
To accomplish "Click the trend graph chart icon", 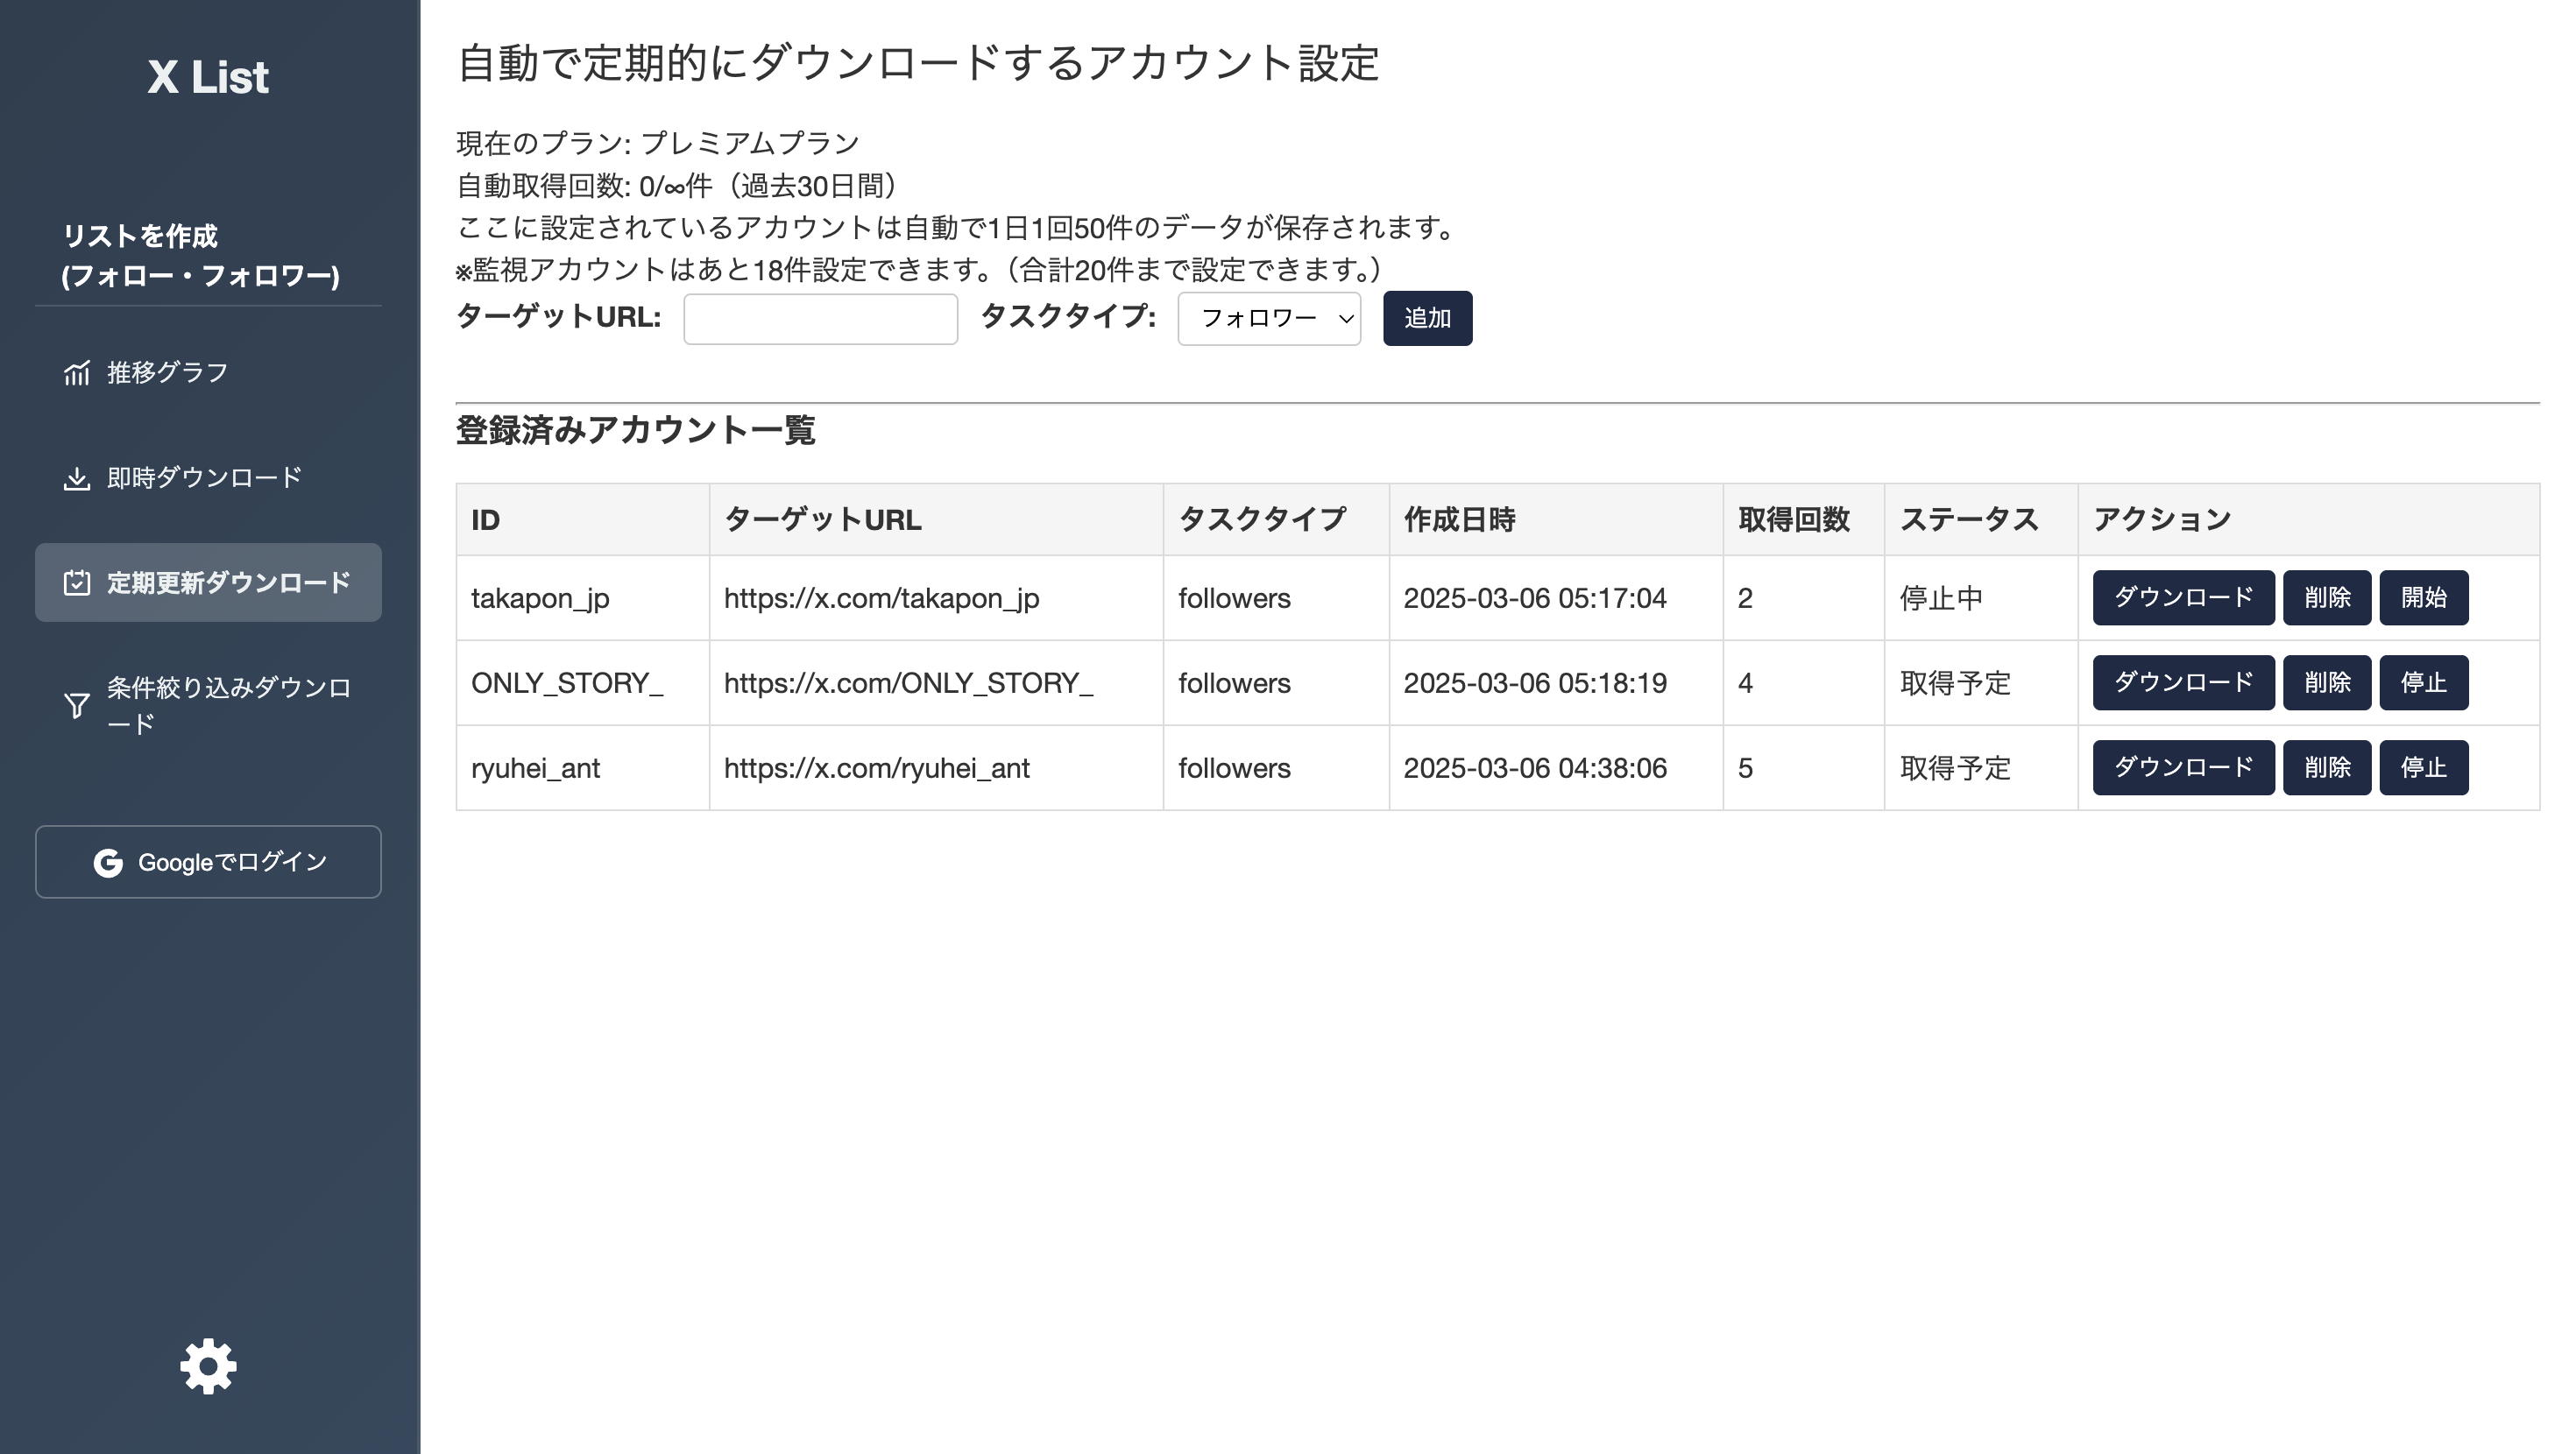I will click(x=77, y=373).
